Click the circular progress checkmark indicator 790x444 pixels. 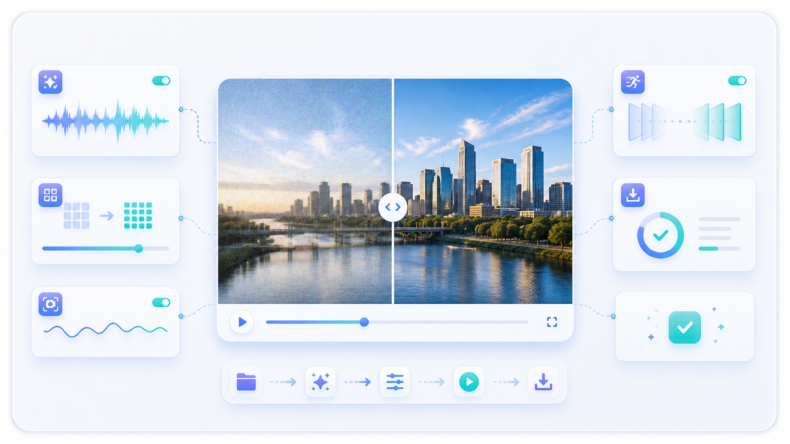coord(661,235)
